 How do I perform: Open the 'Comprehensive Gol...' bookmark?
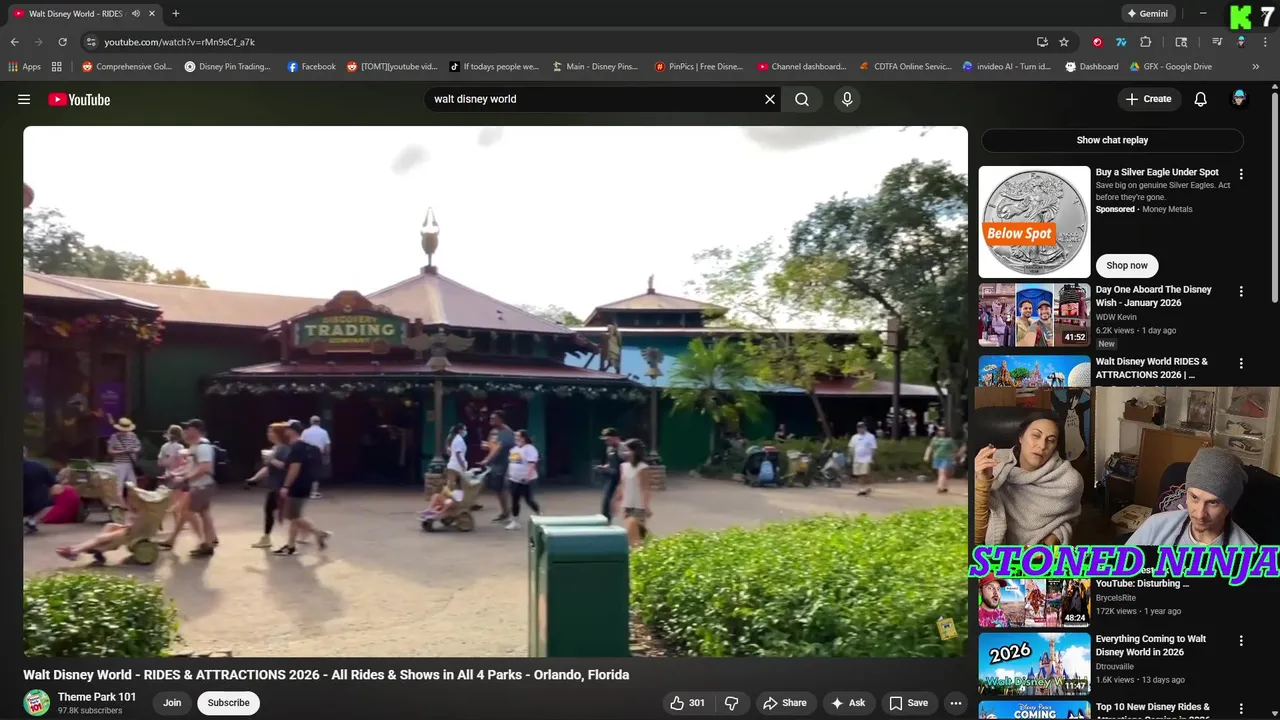126,67
